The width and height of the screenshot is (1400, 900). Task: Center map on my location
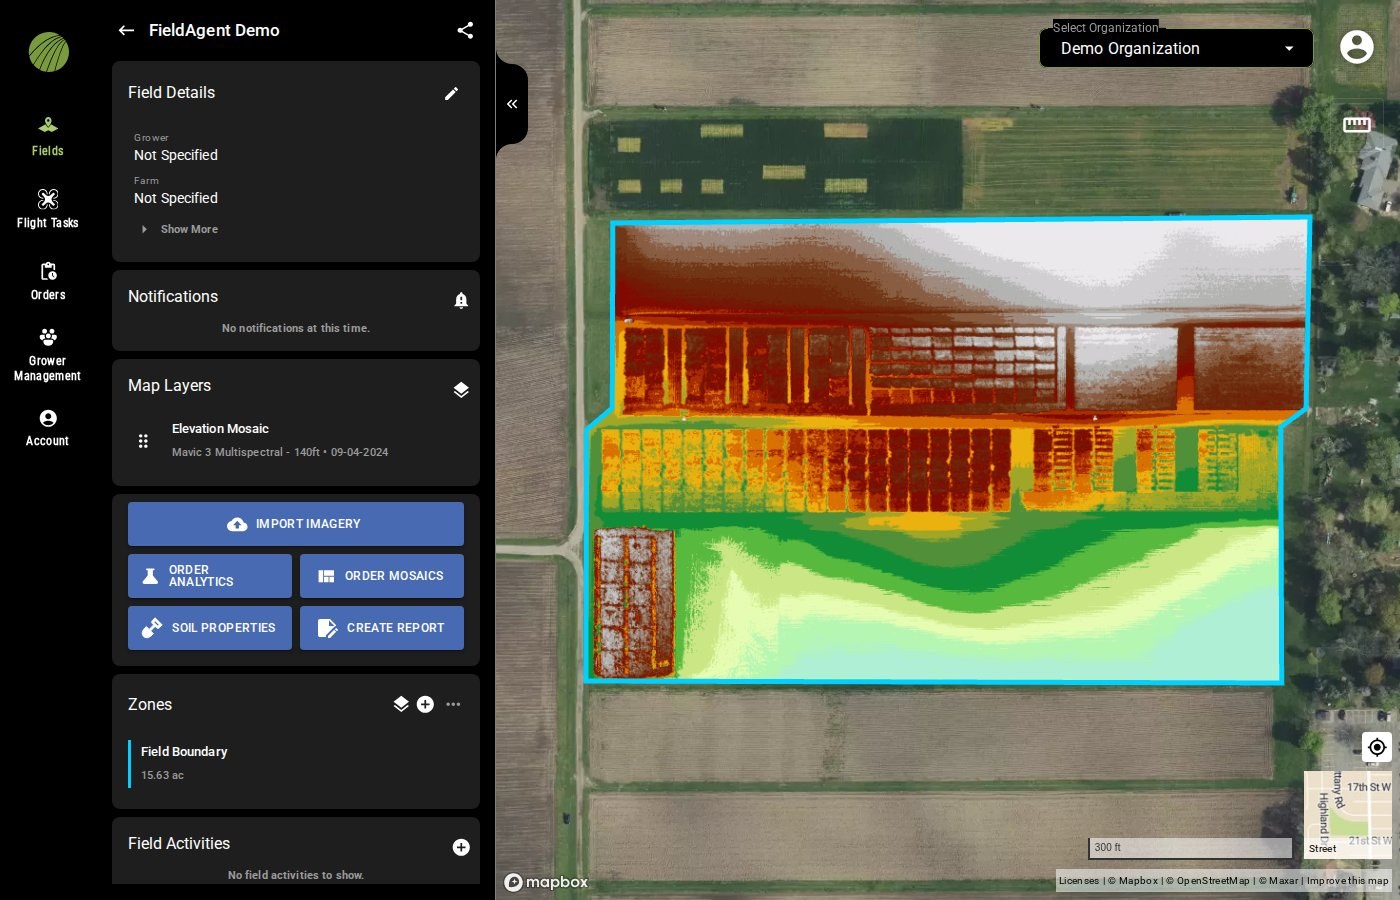click(x=1377, y=747)
